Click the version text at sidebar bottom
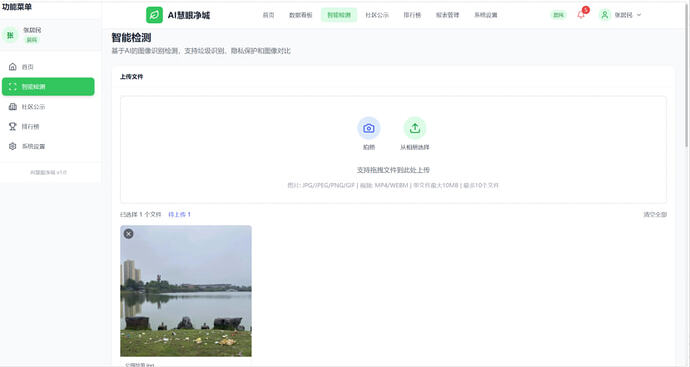Viewport: 690px width, 367px height. [48, 172]
